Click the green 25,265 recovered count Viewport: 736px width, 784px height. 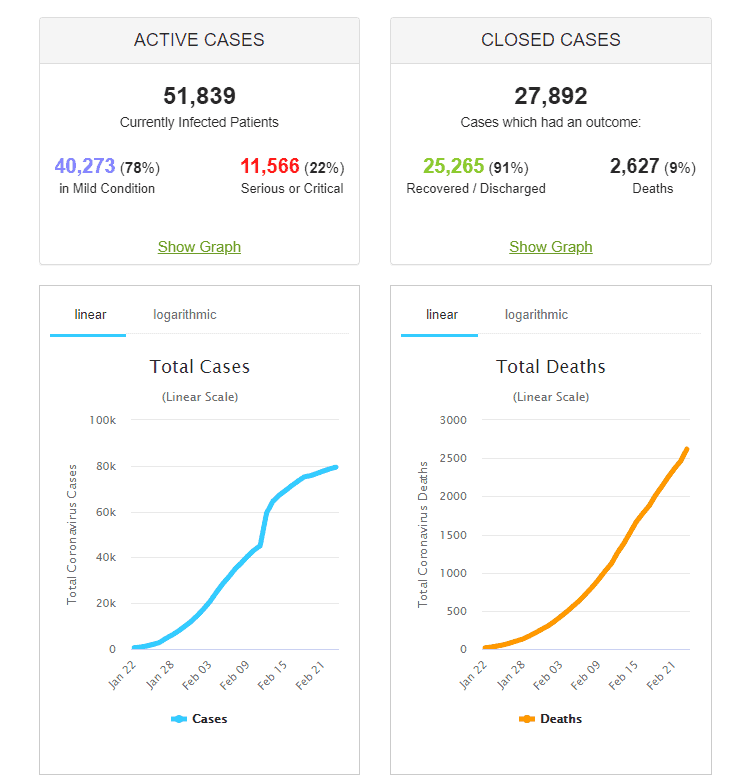pos(453,166)
